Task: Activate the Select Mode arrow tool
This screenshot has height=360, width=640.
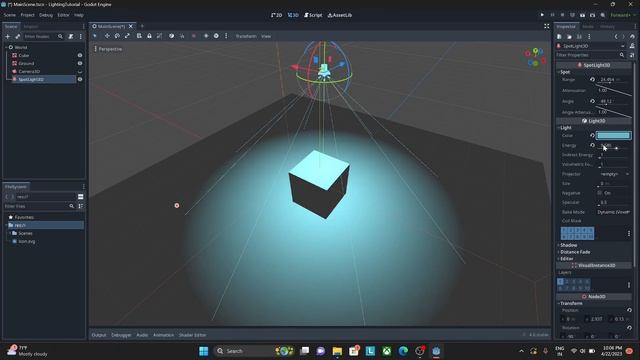Action: point(95,36)
